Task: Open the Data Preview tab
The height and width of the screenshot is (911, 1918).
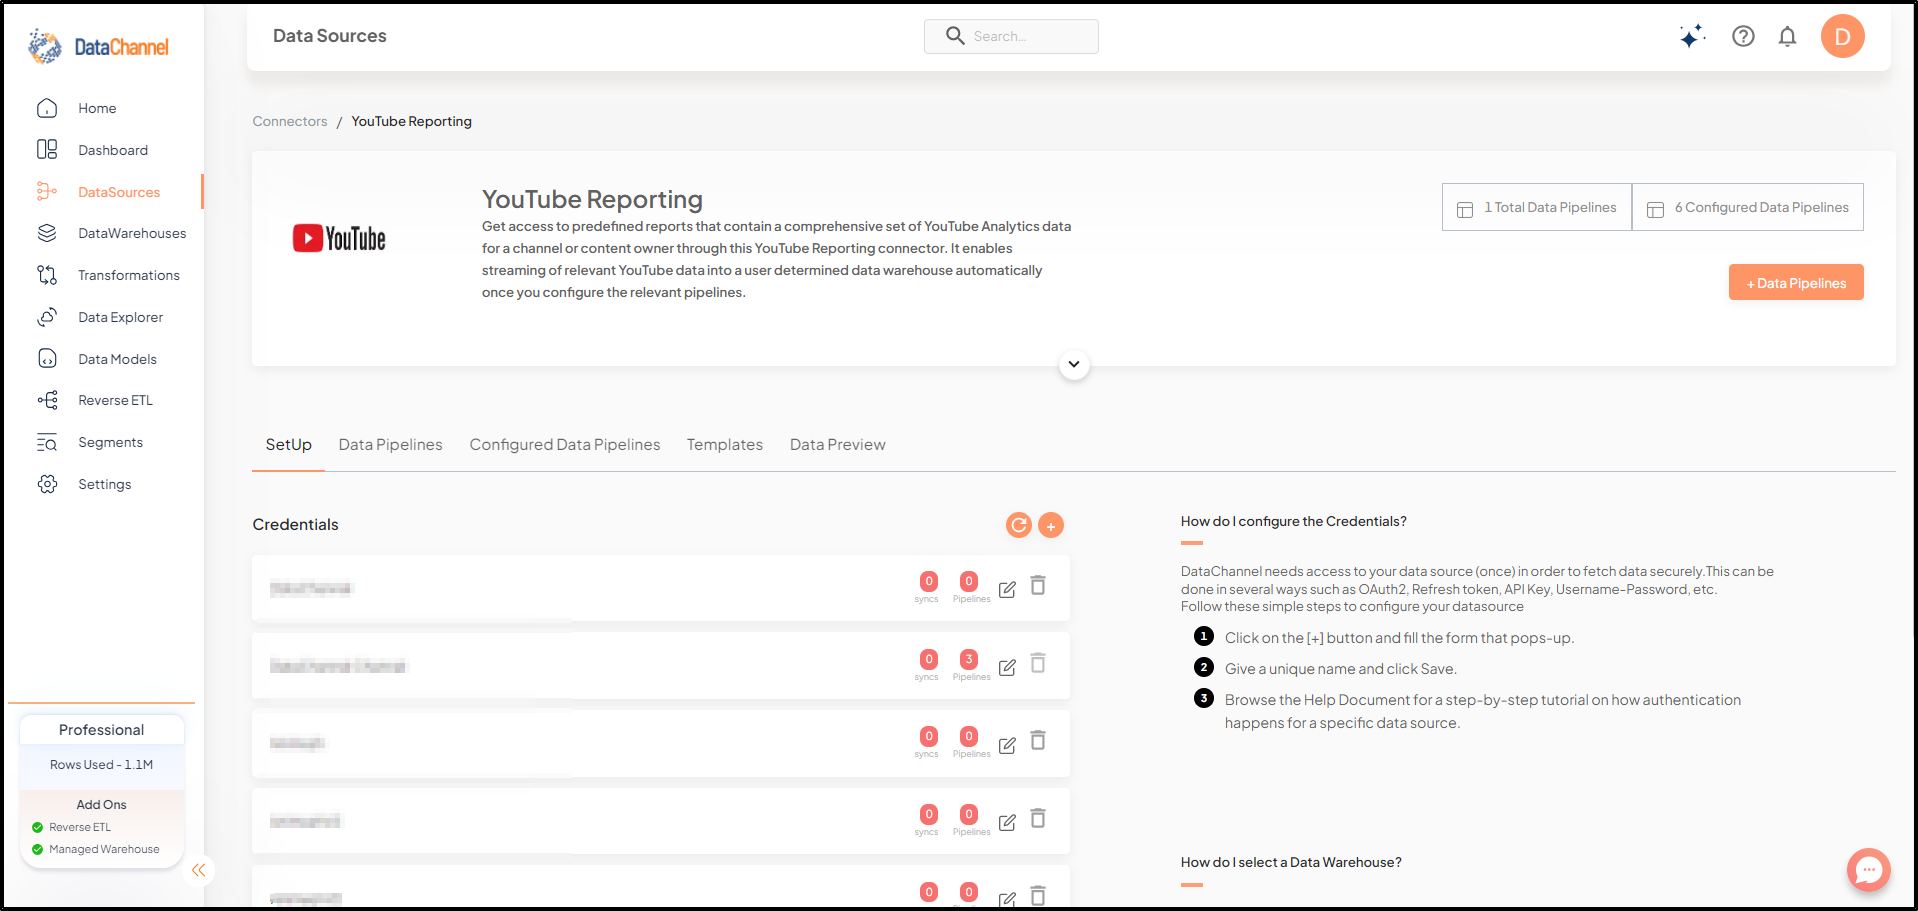Action: [x=837, y=444]
